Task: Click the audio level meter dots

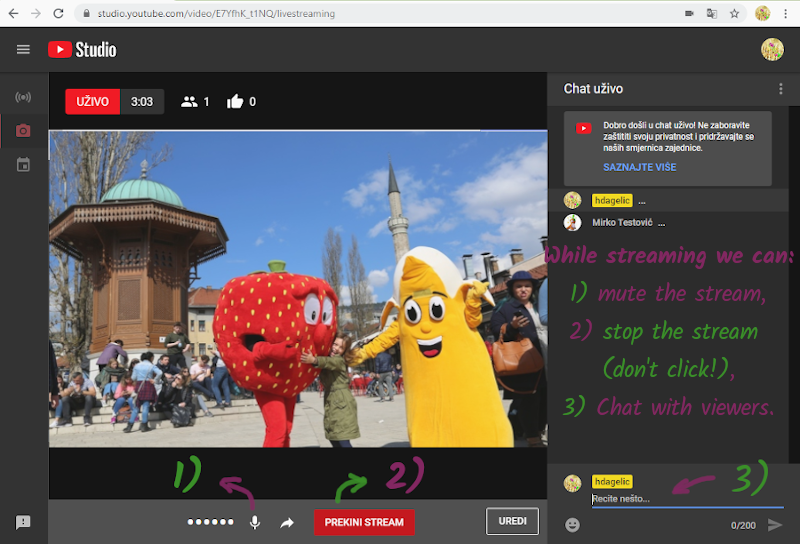Action: (x=211, y=522)
